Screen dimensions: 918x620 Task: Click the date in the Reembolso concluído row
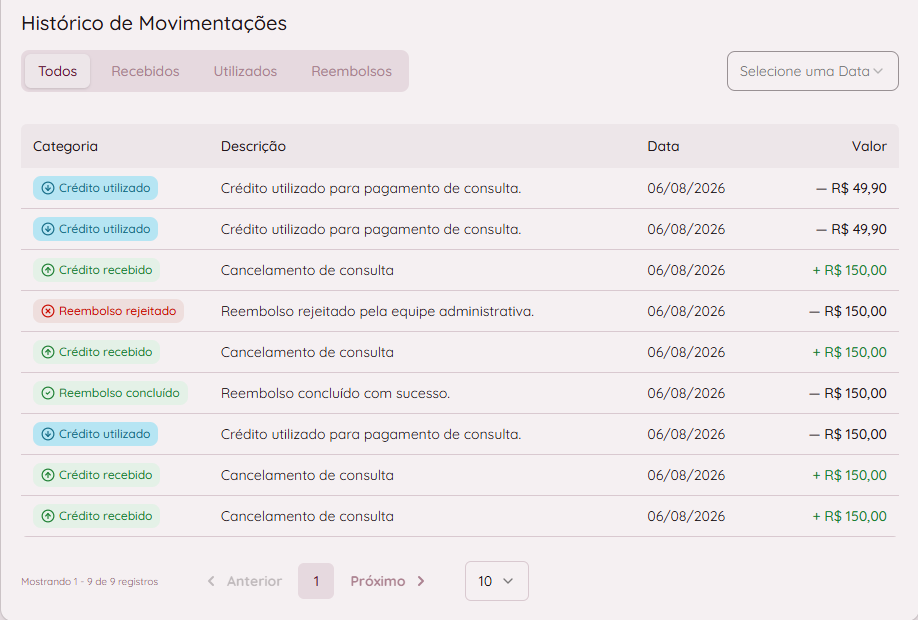click(x=686, y=393)
